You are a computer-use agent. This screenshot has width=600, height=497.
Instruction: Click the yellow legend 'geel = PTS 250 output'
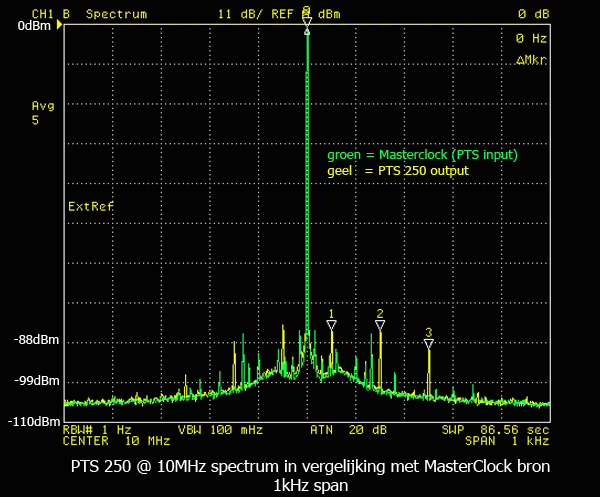pyautogui.click(x=398, y=171)
